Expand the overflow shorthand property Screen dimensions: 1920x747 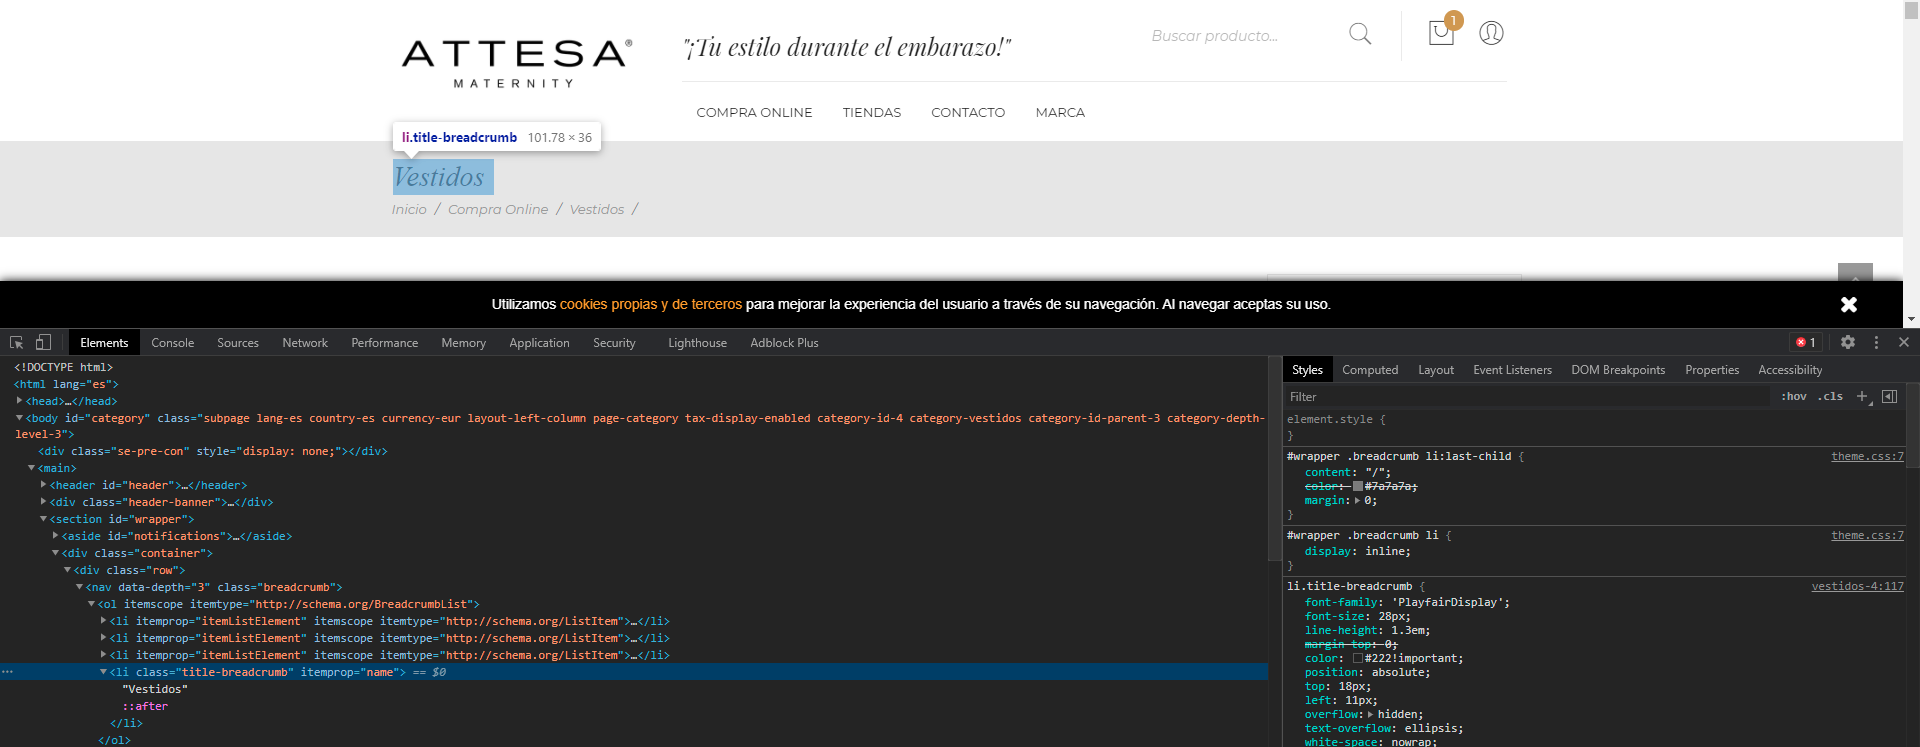[1370, 714]
